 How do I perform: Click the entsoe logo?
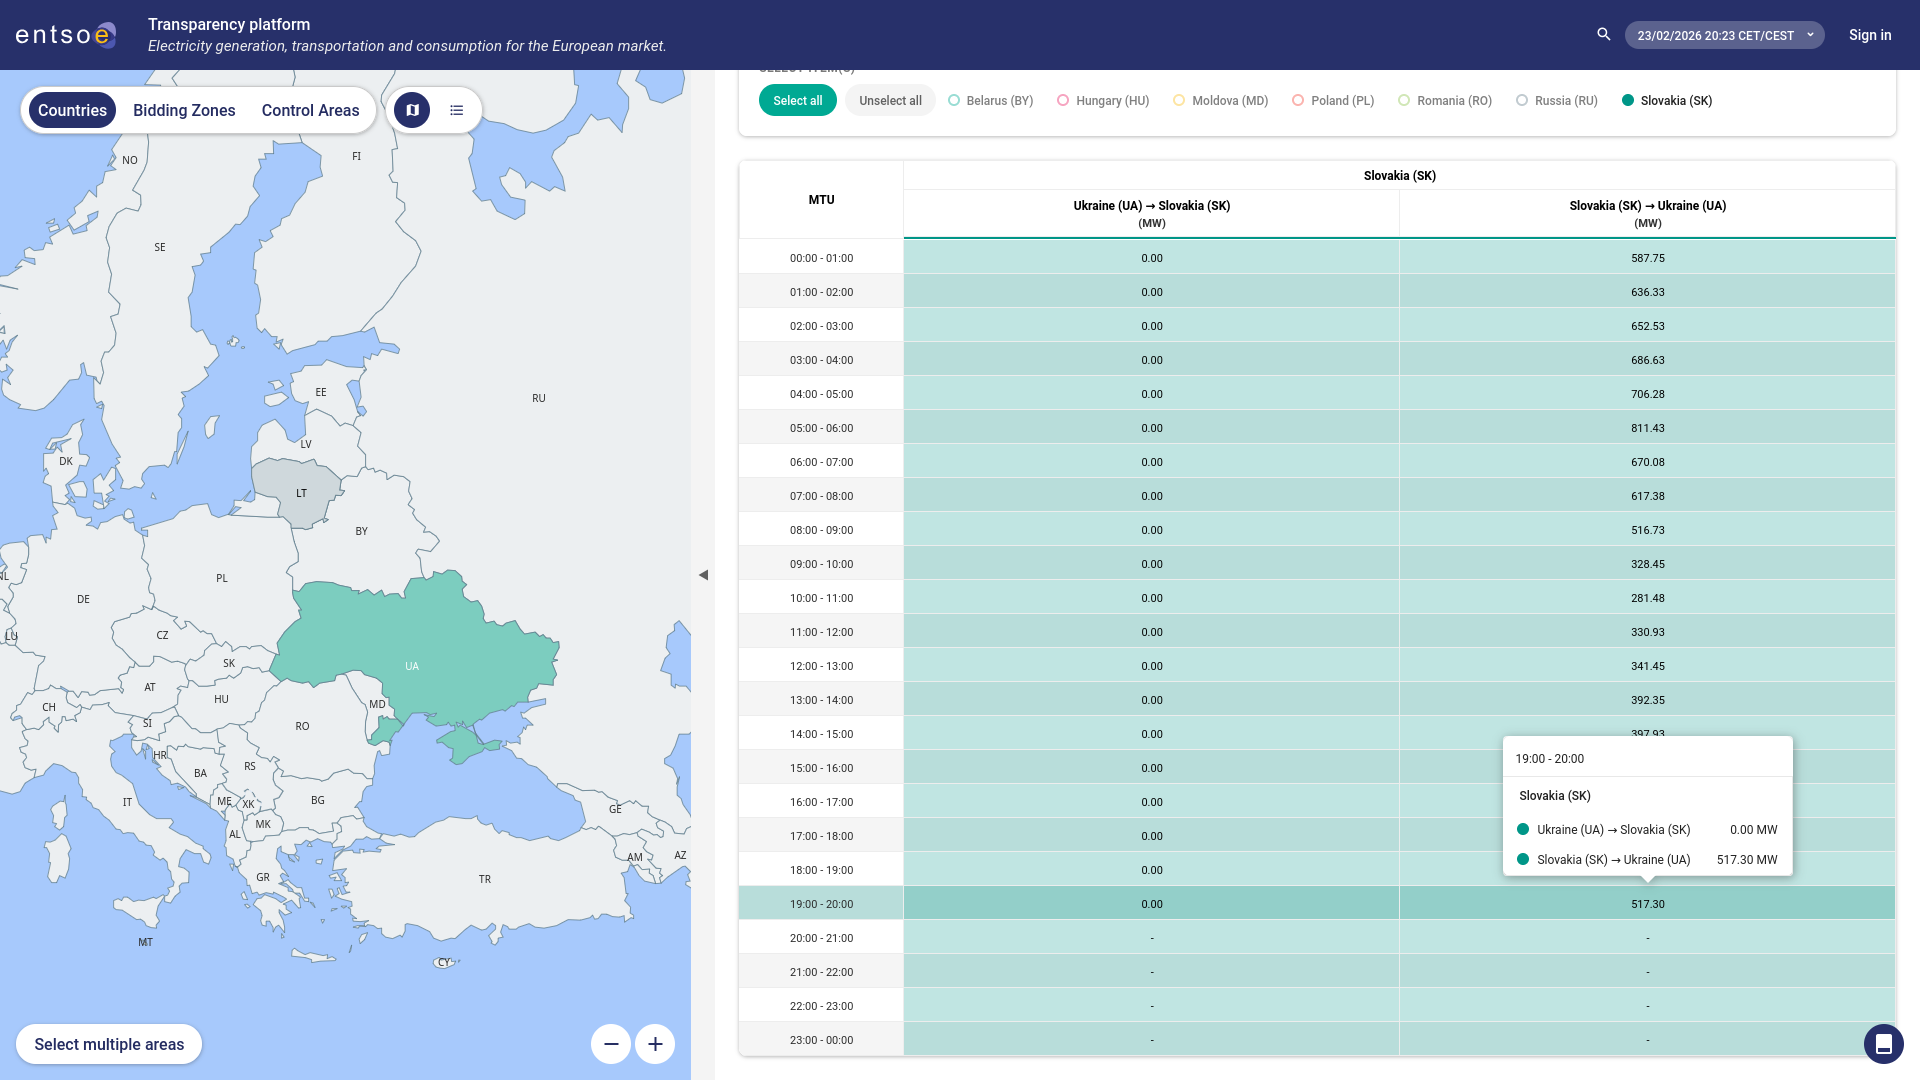point(66,35)
